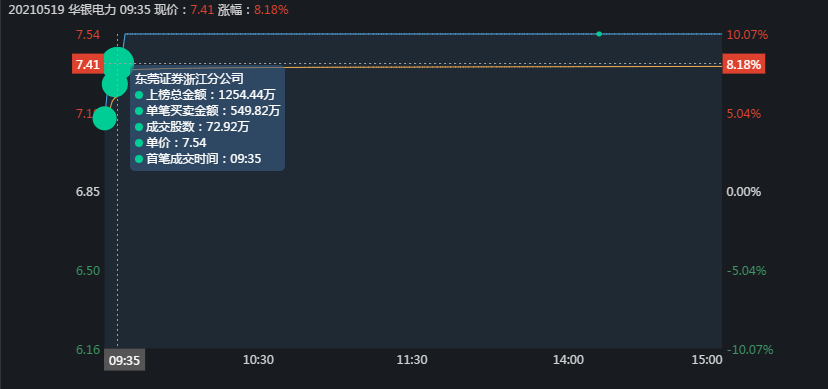Click the 华银电力 stock name in header
This screenshot has width=828, height=389.
[91, 10]
